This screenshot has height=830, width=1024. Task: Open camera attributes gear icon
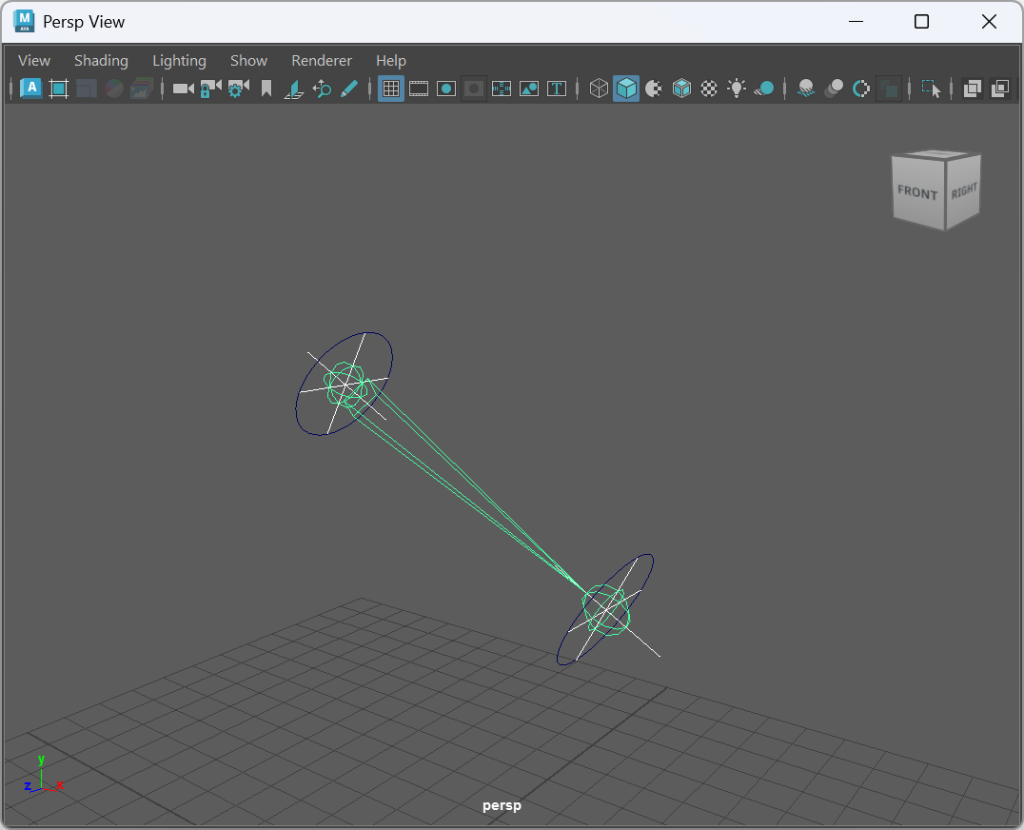click(238, 89)
